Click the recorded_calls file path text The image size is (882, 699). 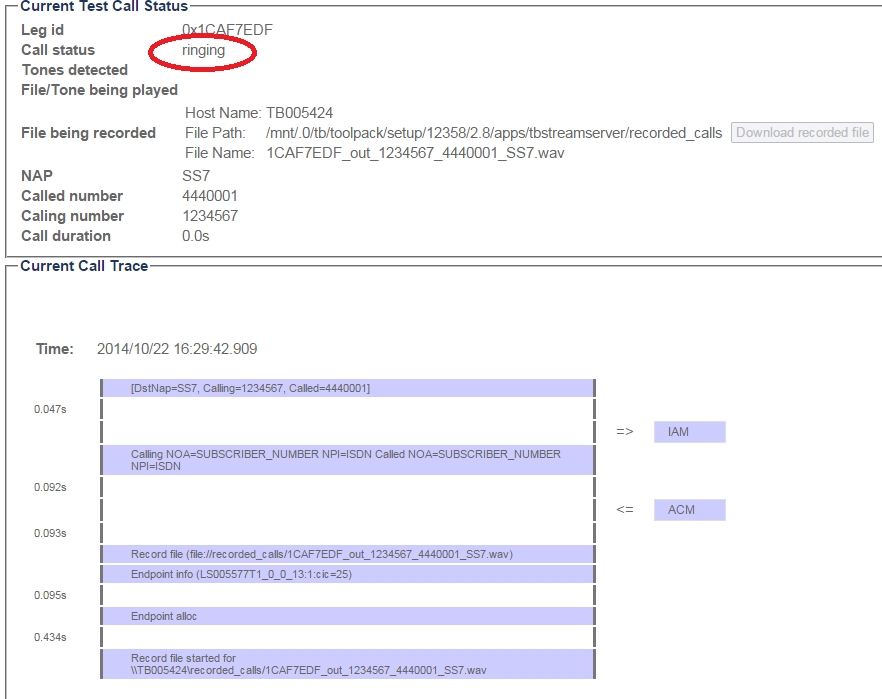(x=493, y=133)
